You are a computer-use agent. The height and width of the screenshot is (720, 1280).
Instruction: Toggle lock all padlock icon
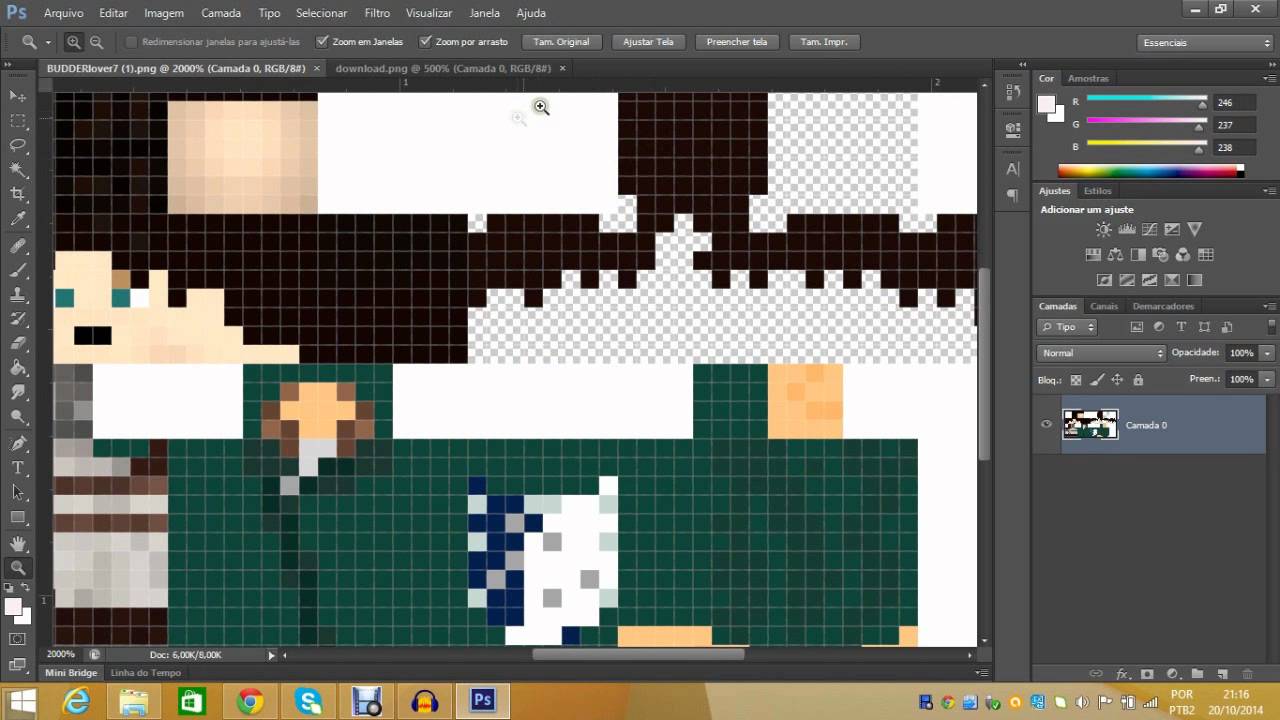pyautogui.click(x=1138, y=380)
